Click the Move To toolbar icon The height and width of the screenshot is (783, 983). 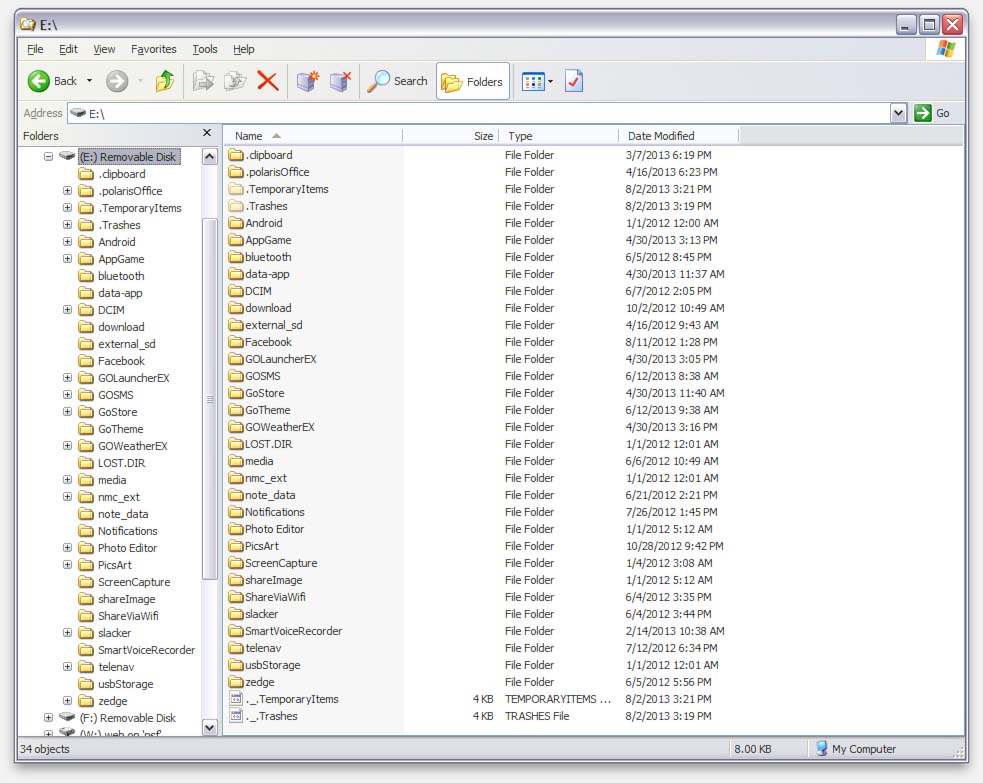pyautogui.click(x=202, y=81)
